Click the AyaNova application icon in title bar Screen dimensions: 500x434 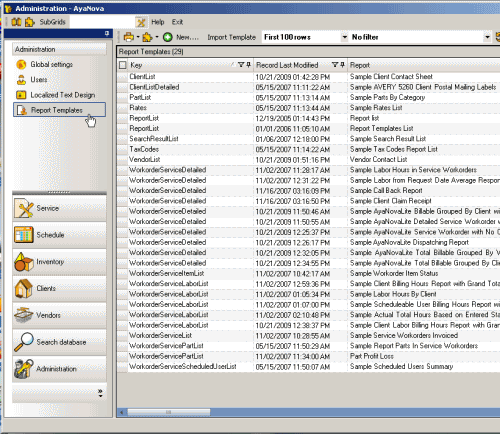click(x=8, y=8)
